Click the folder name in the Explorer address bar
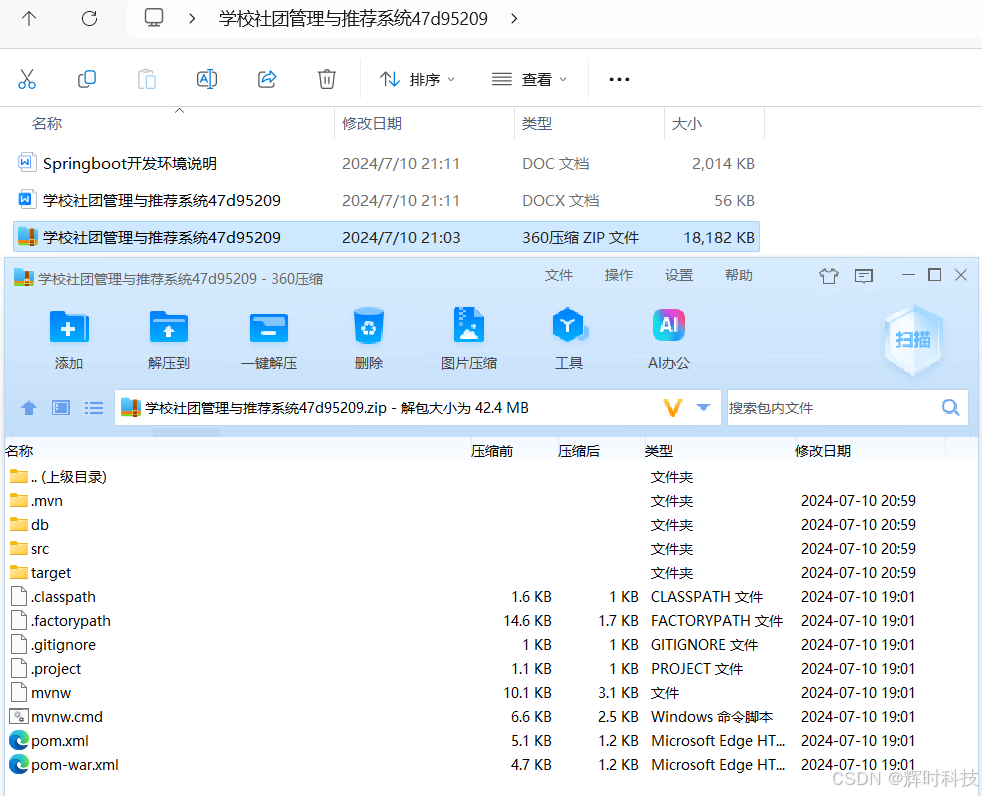 [353, 19]
